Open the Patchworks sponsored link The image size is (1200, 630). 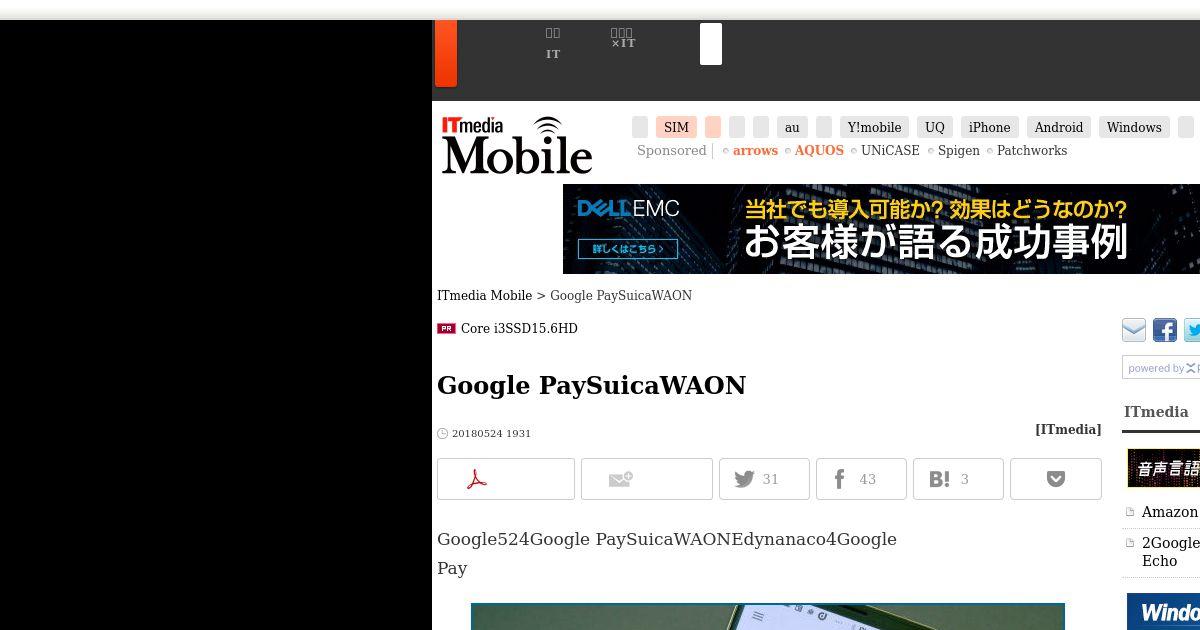pyautogui.click(x=1032, y=150)
